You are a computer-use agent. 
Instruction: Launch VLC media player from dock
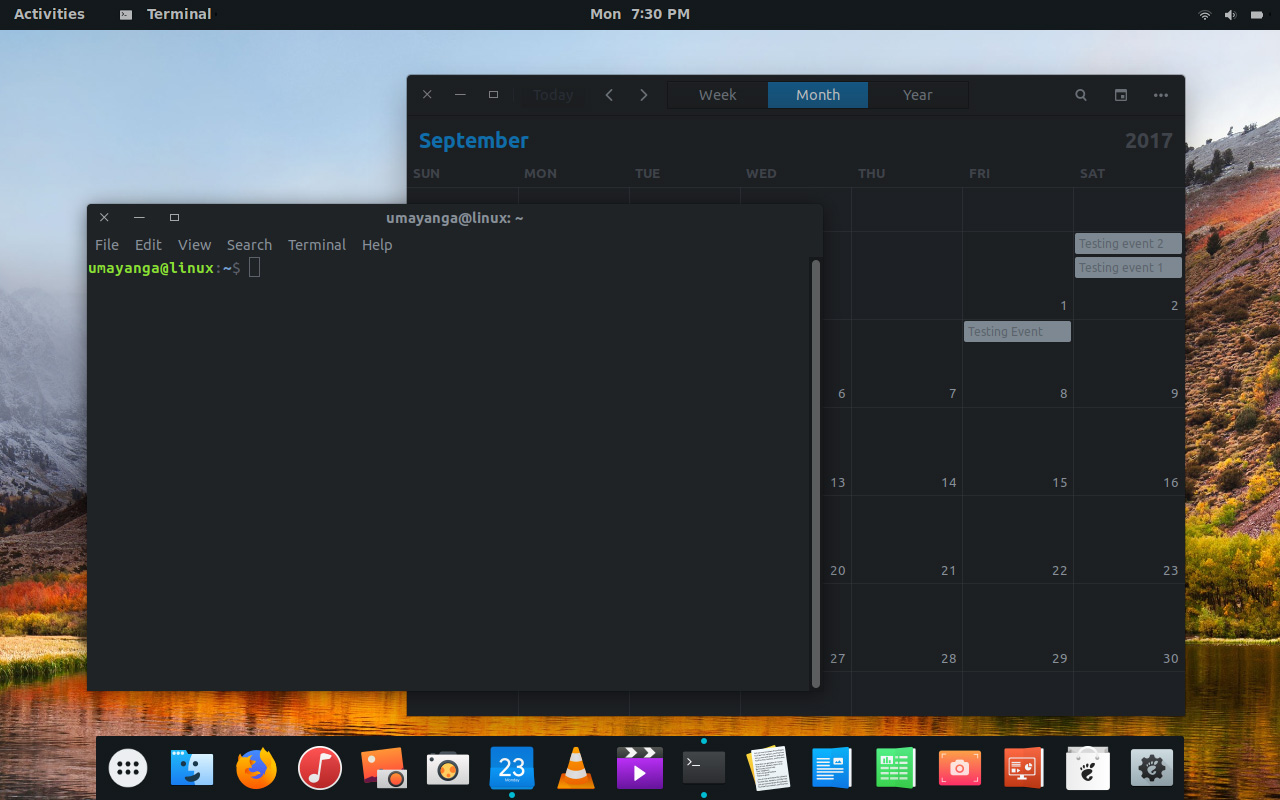pyautogui.click(x=576, y=768)
